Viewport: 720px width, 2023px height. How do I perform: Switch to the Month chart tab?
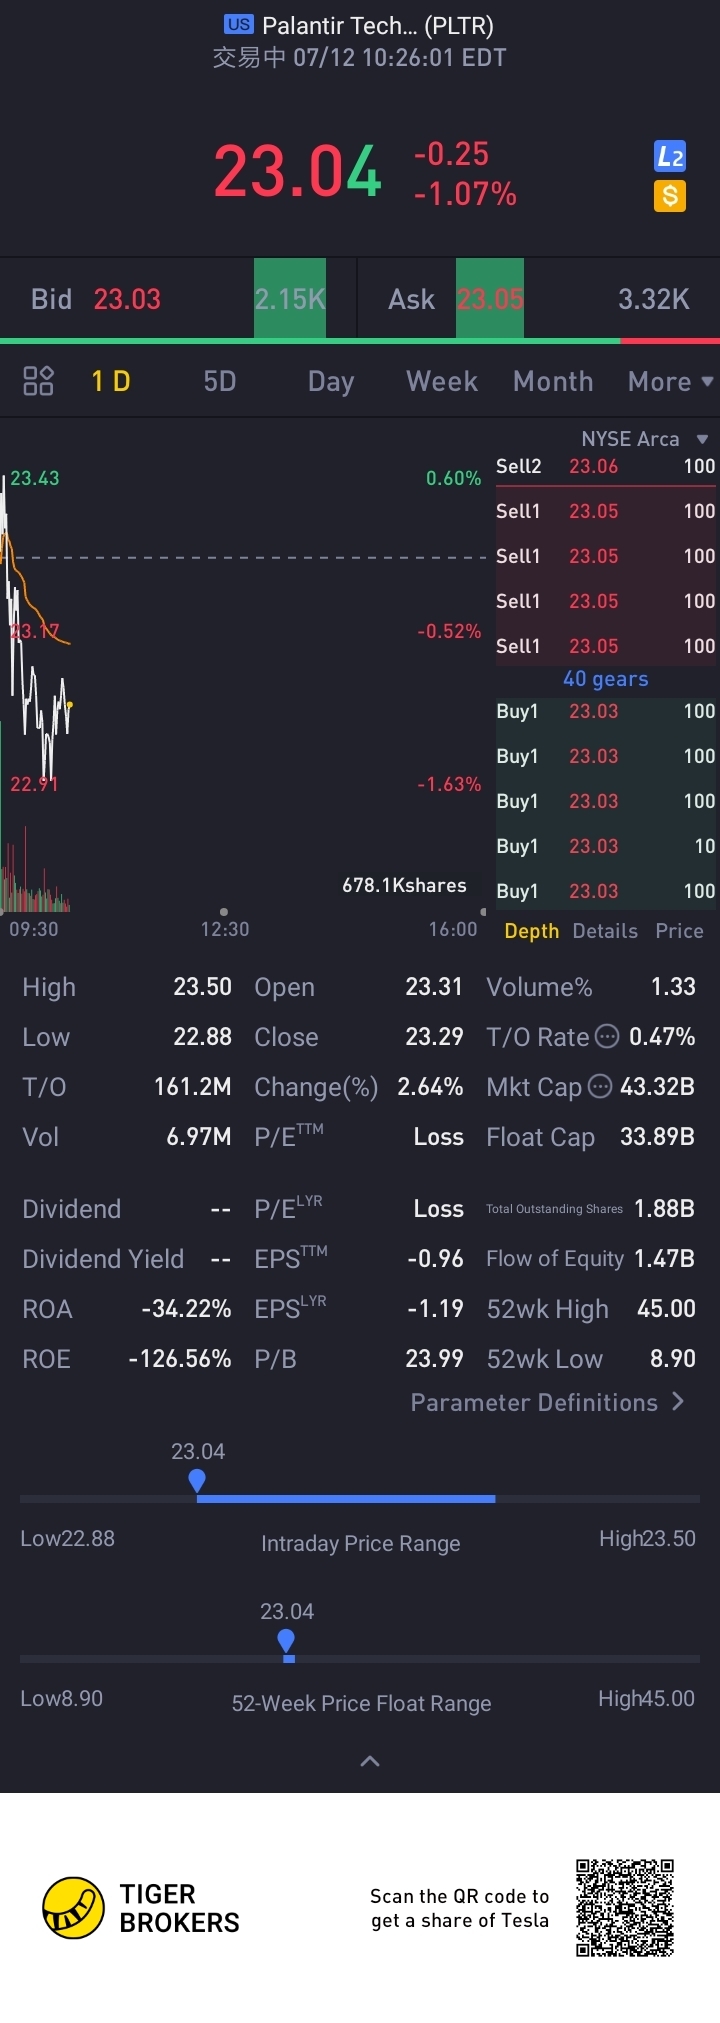tap(553, 382)
